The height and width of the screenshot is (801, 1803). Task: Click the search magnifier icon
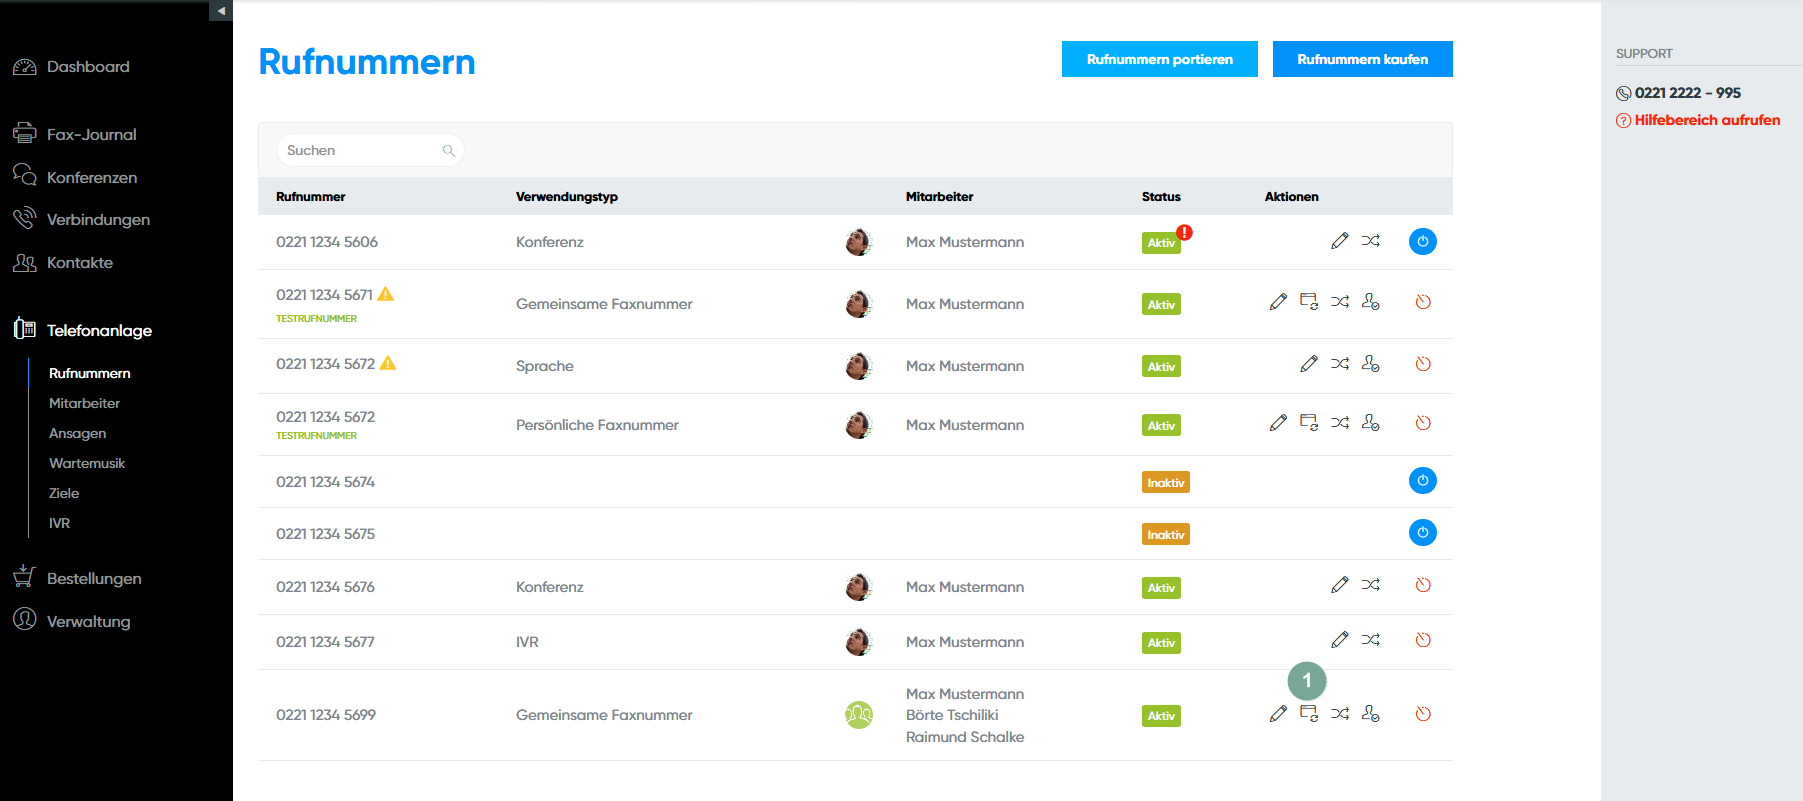(449, 151)
